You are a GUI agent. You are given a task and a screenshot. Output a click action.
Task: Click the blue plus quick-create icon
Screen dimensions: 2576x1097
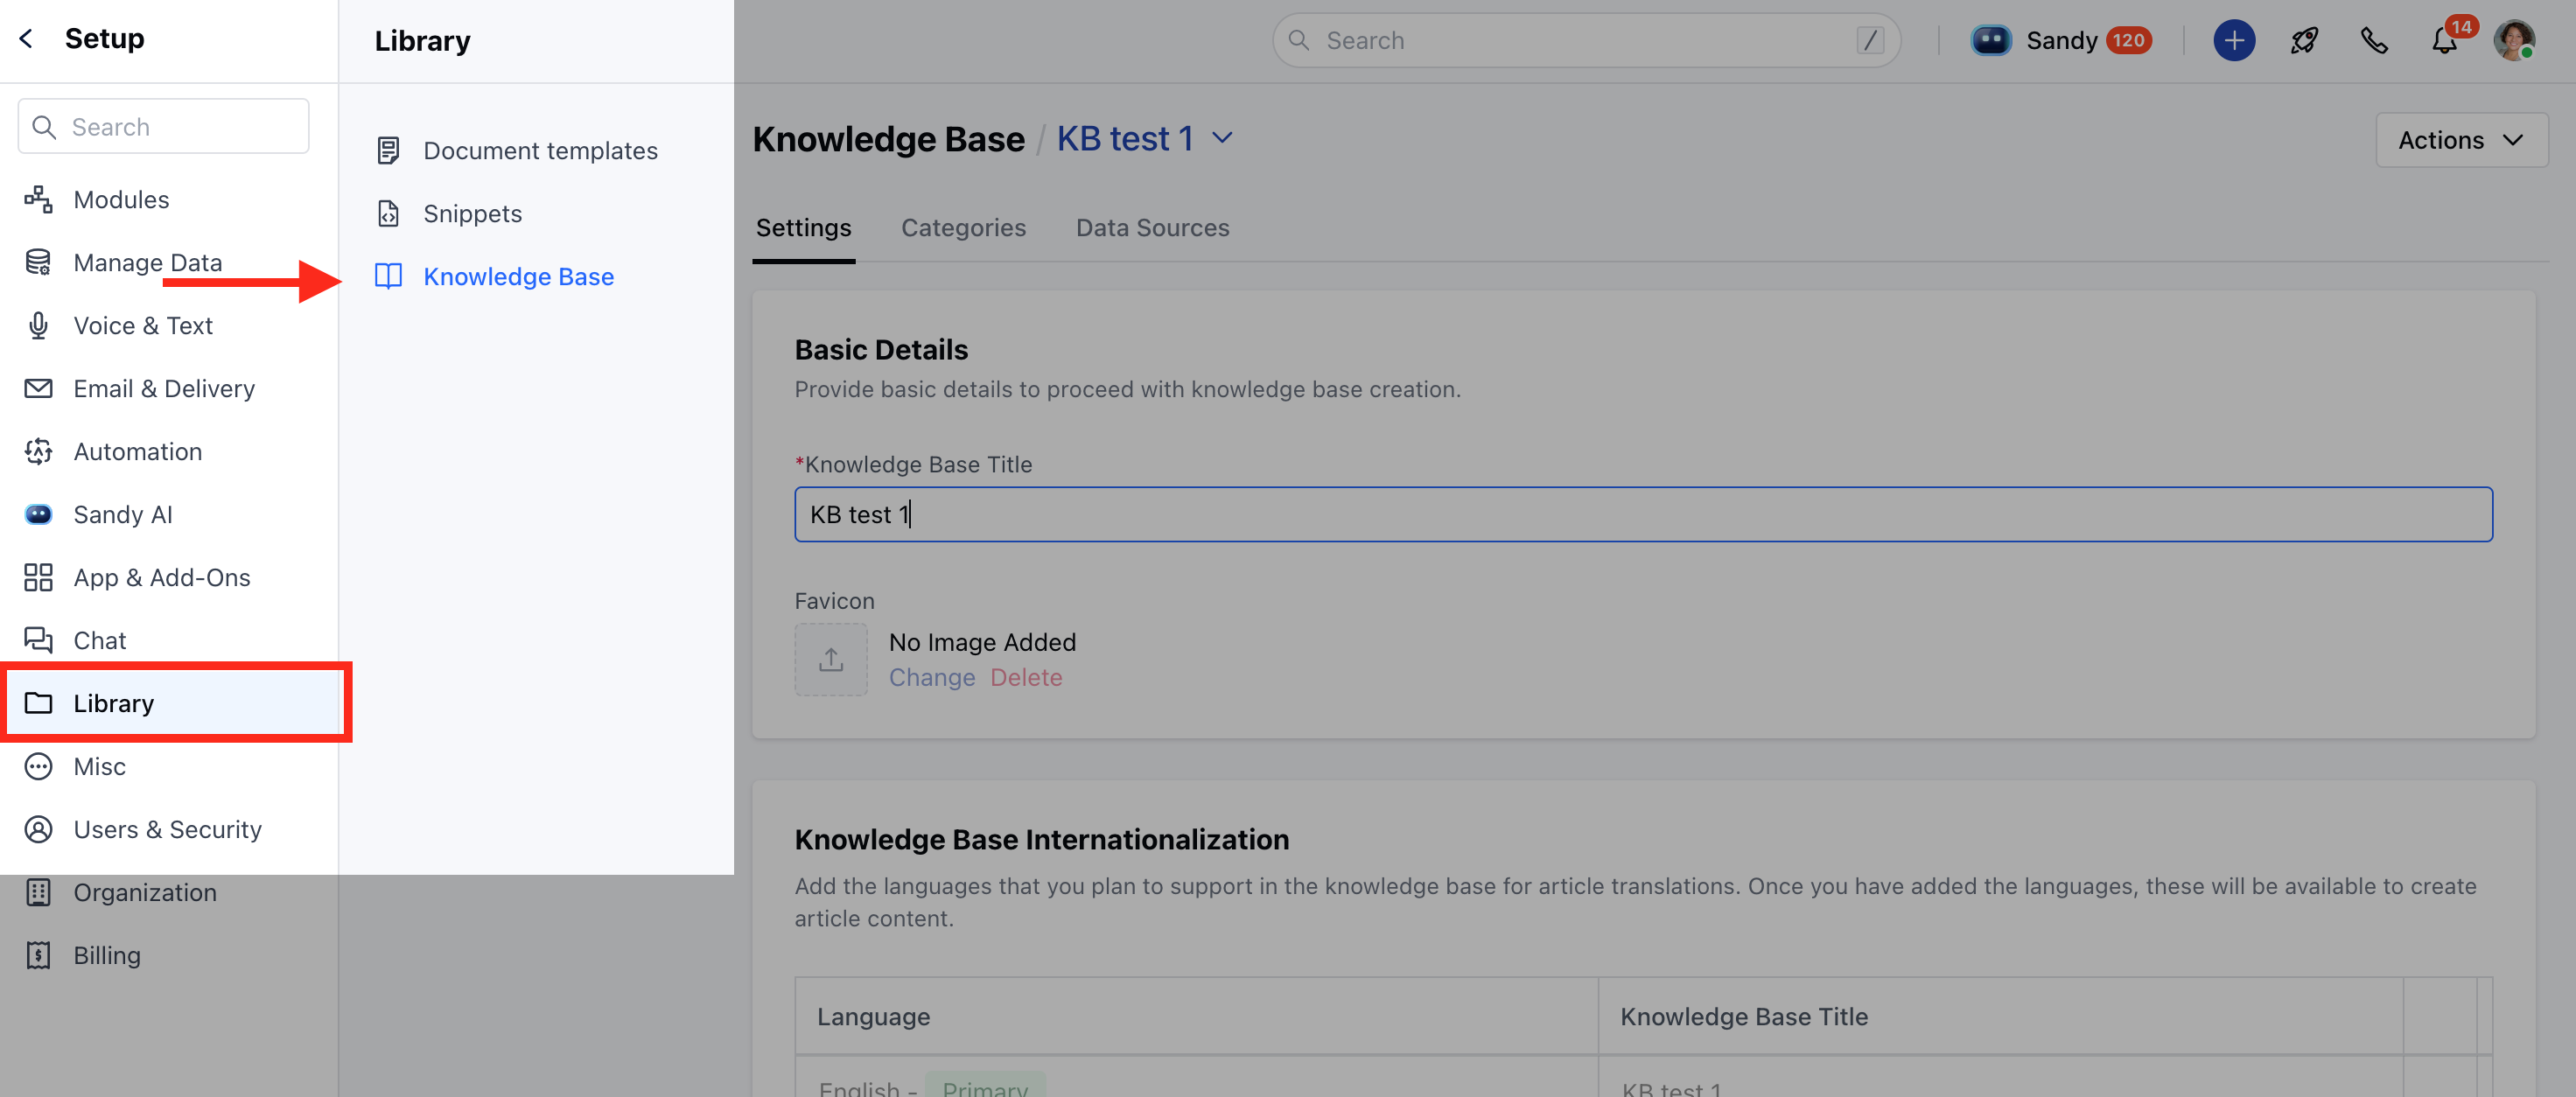coord(2233,40)
